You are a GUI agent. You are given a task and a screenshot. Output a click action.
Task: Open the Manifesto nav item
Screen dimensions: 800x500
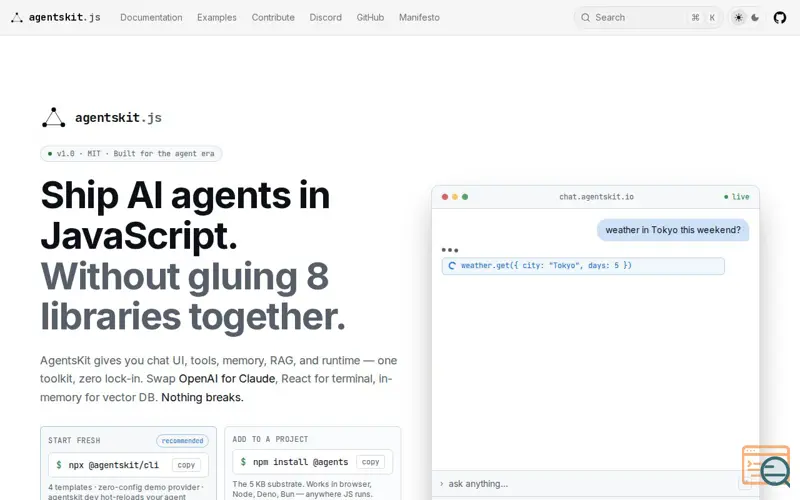419,17
